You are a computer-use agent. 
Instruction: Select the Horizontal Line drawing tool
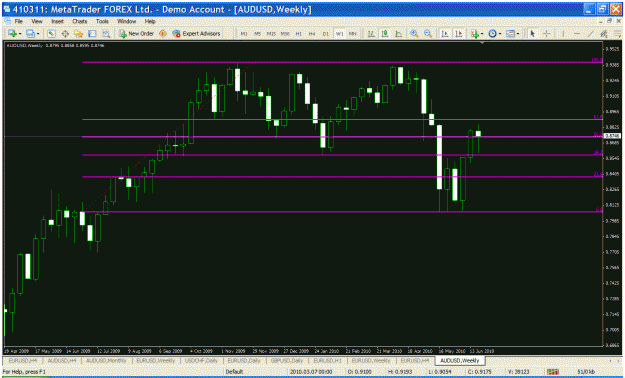[x=576, y=34]
